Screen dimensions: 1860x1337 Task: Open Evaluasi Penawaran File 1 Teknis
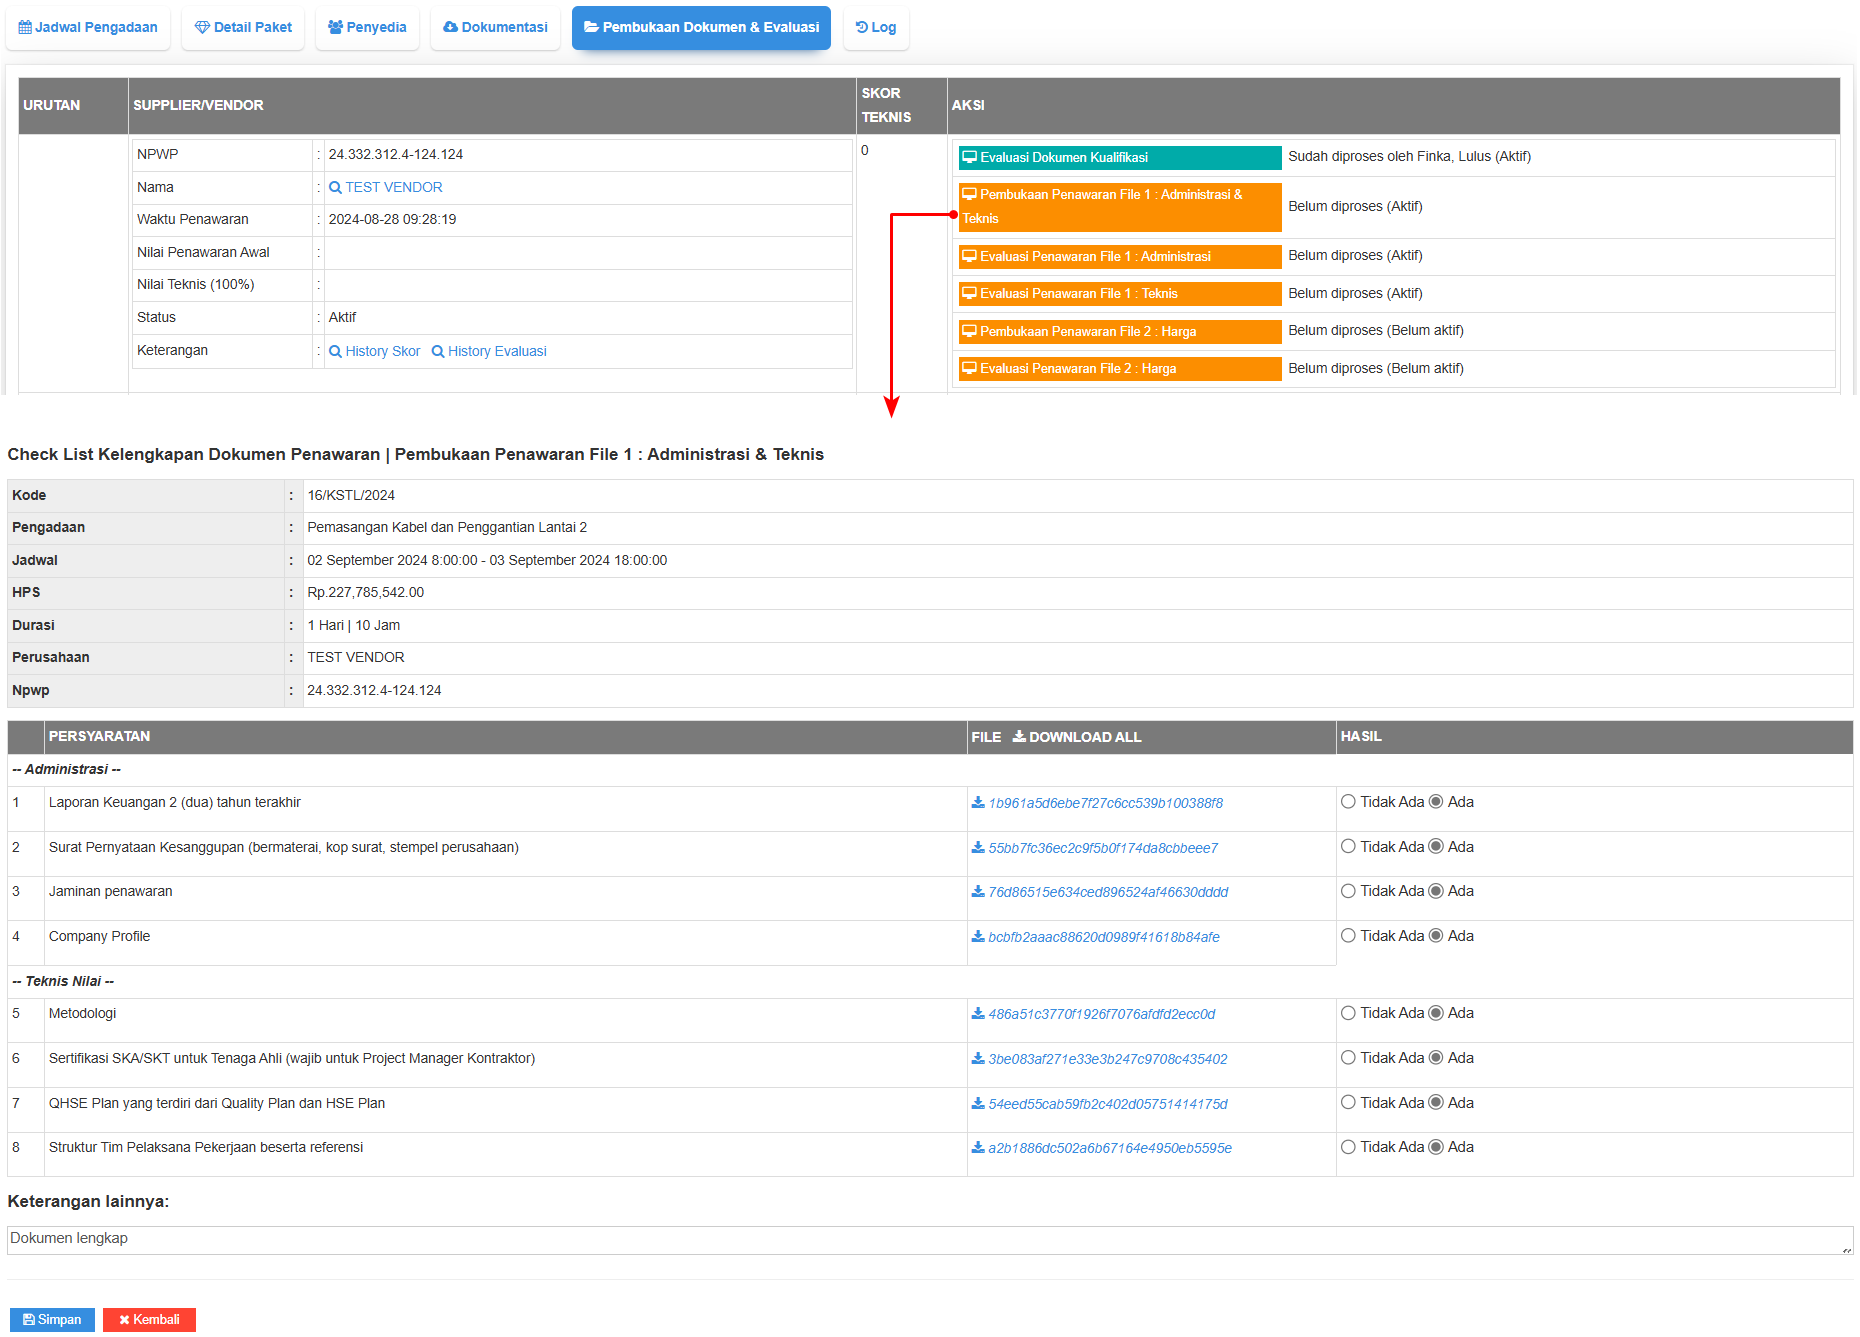click(1119, 294)
